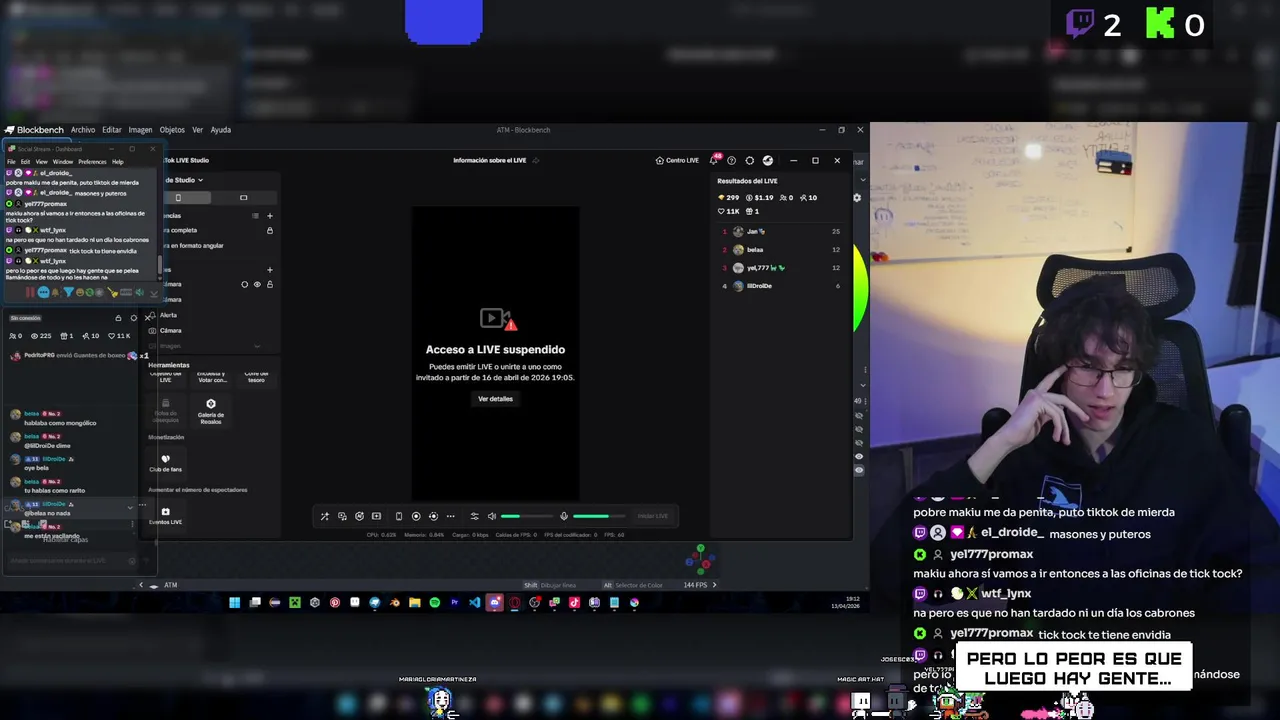Open the help question mark icon
This screenshot has width=1280, height=720.
731,160
